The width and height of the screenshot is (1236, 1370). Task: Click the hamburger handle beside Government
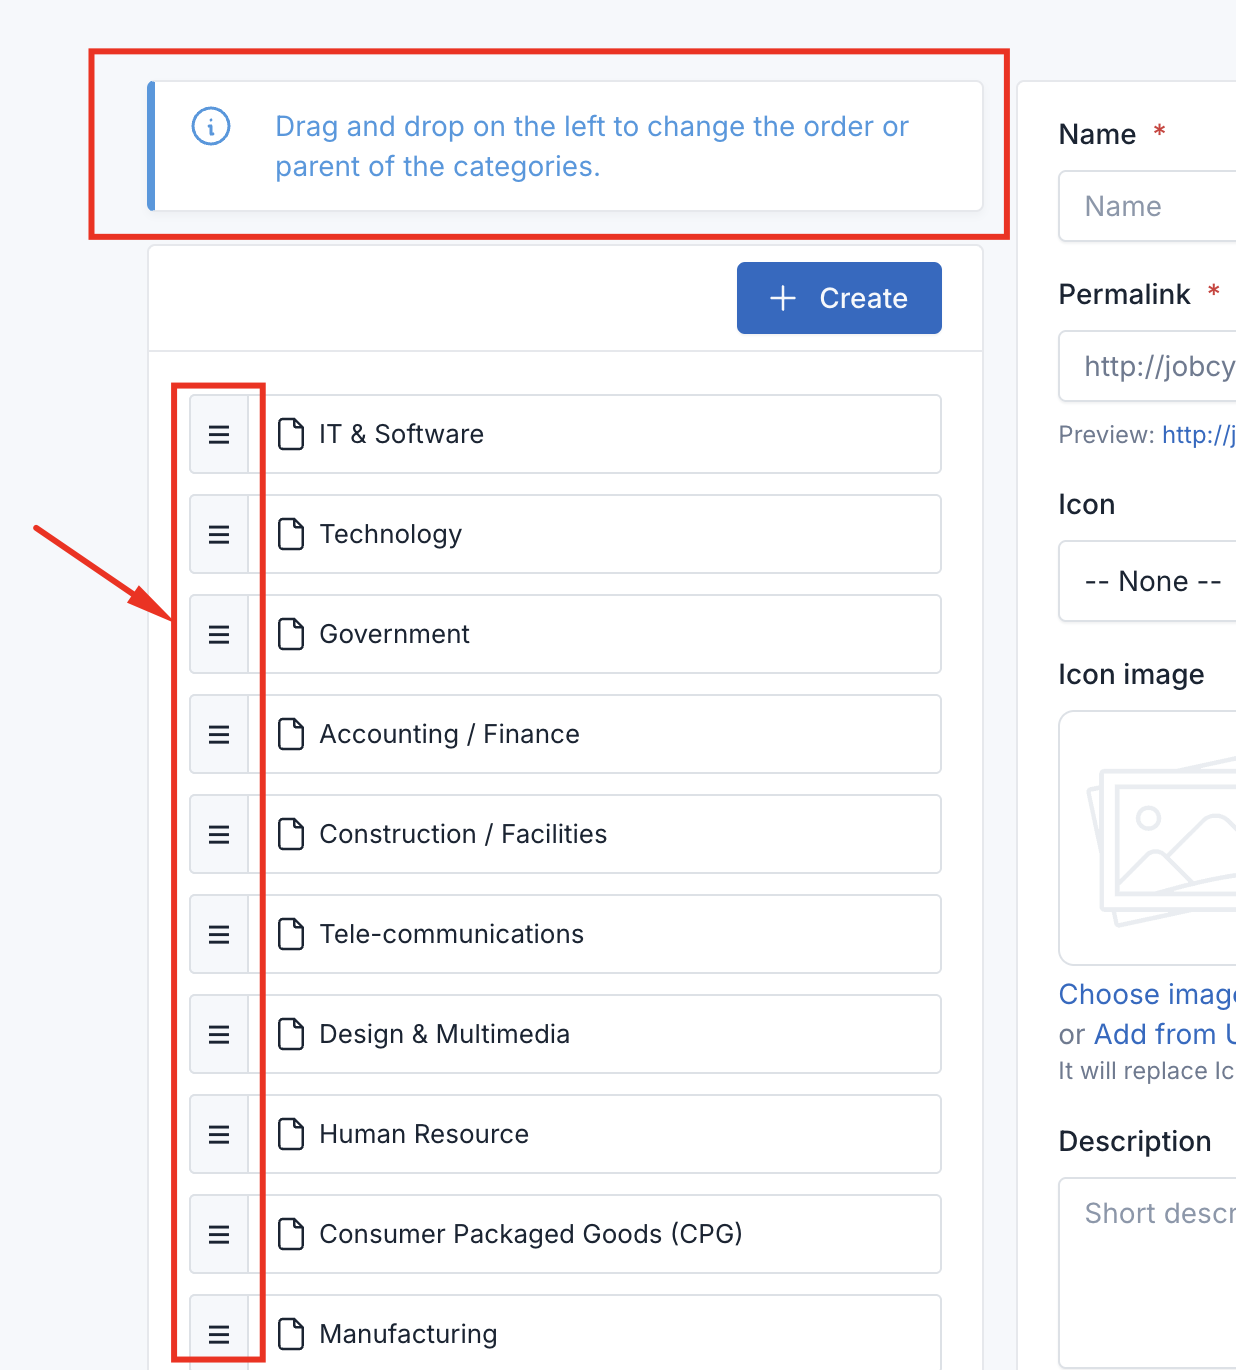pyautogui.click(x=219, y=634)
